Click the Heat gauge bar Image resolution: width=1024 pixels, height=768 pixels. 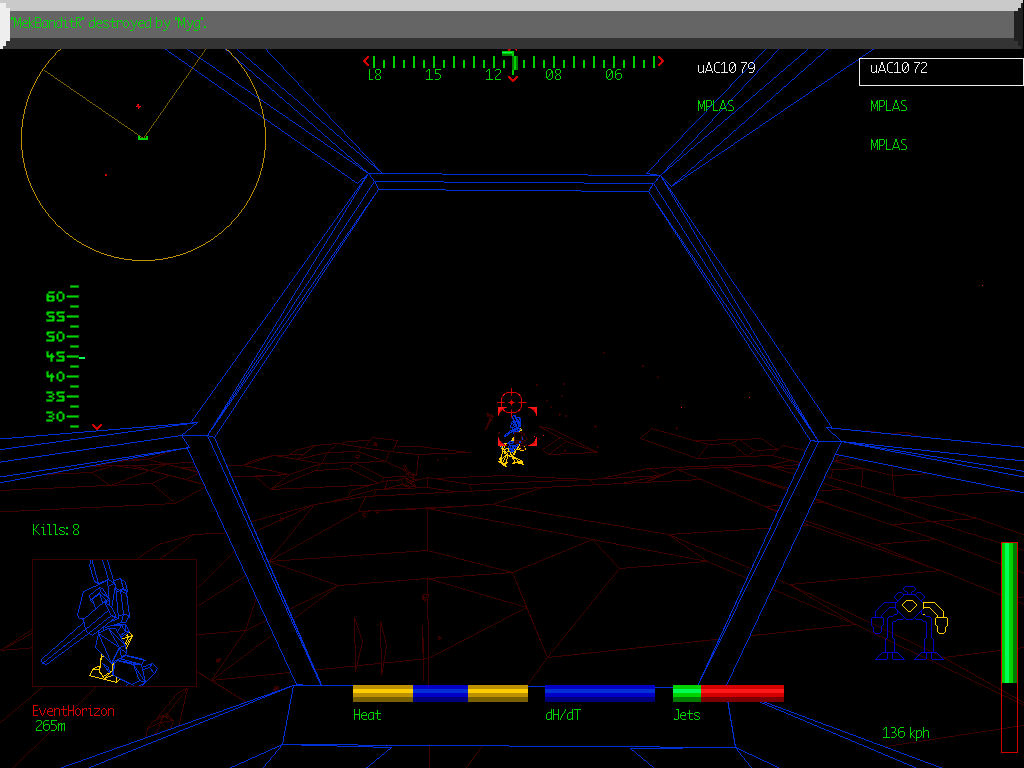tap(440, 693)
